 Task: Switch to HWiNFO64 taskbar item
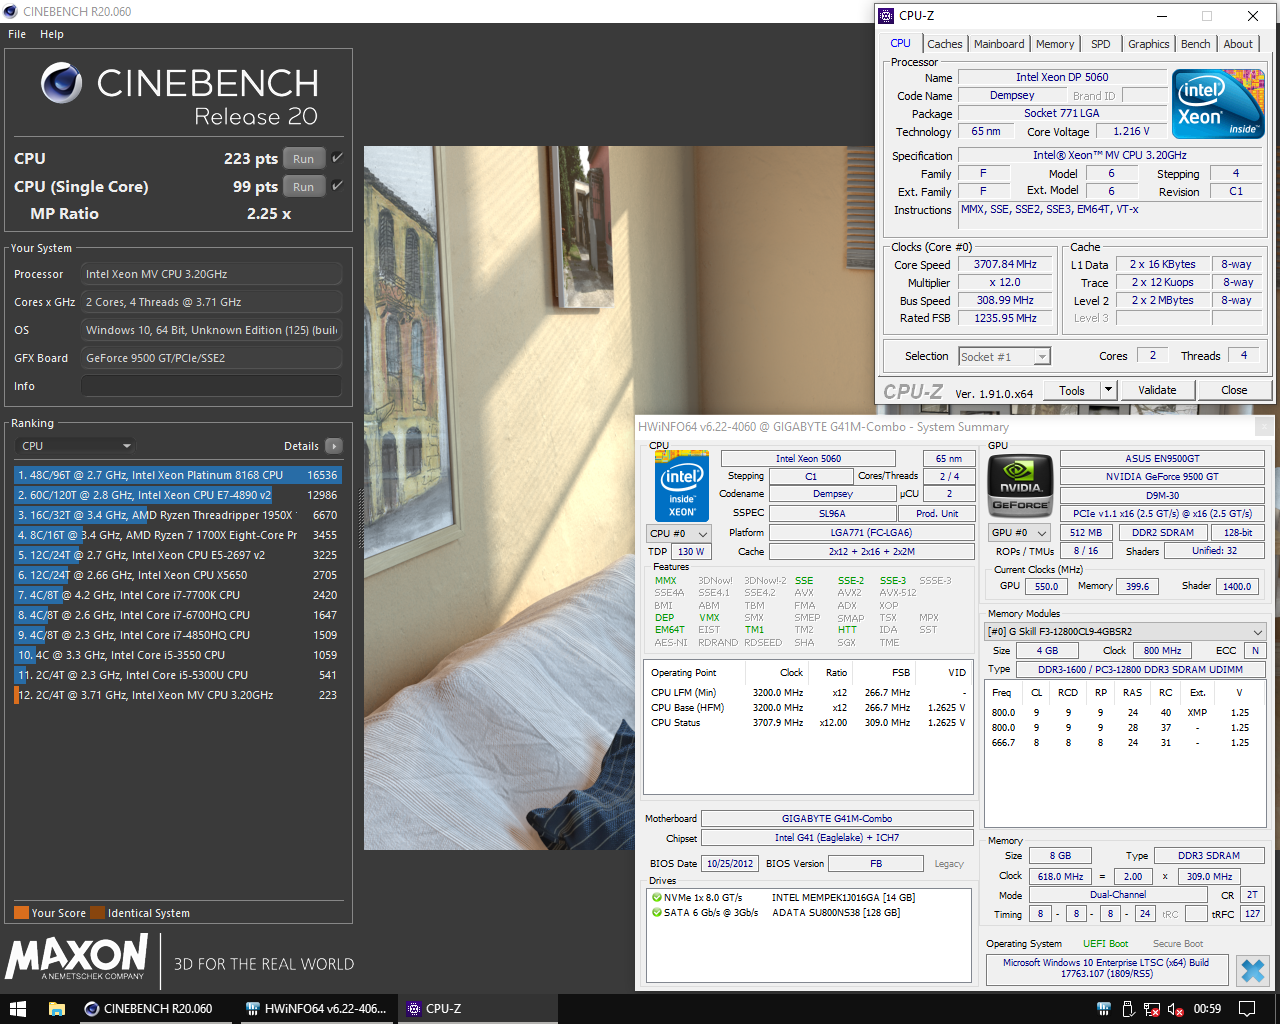tap(318, 1008)
